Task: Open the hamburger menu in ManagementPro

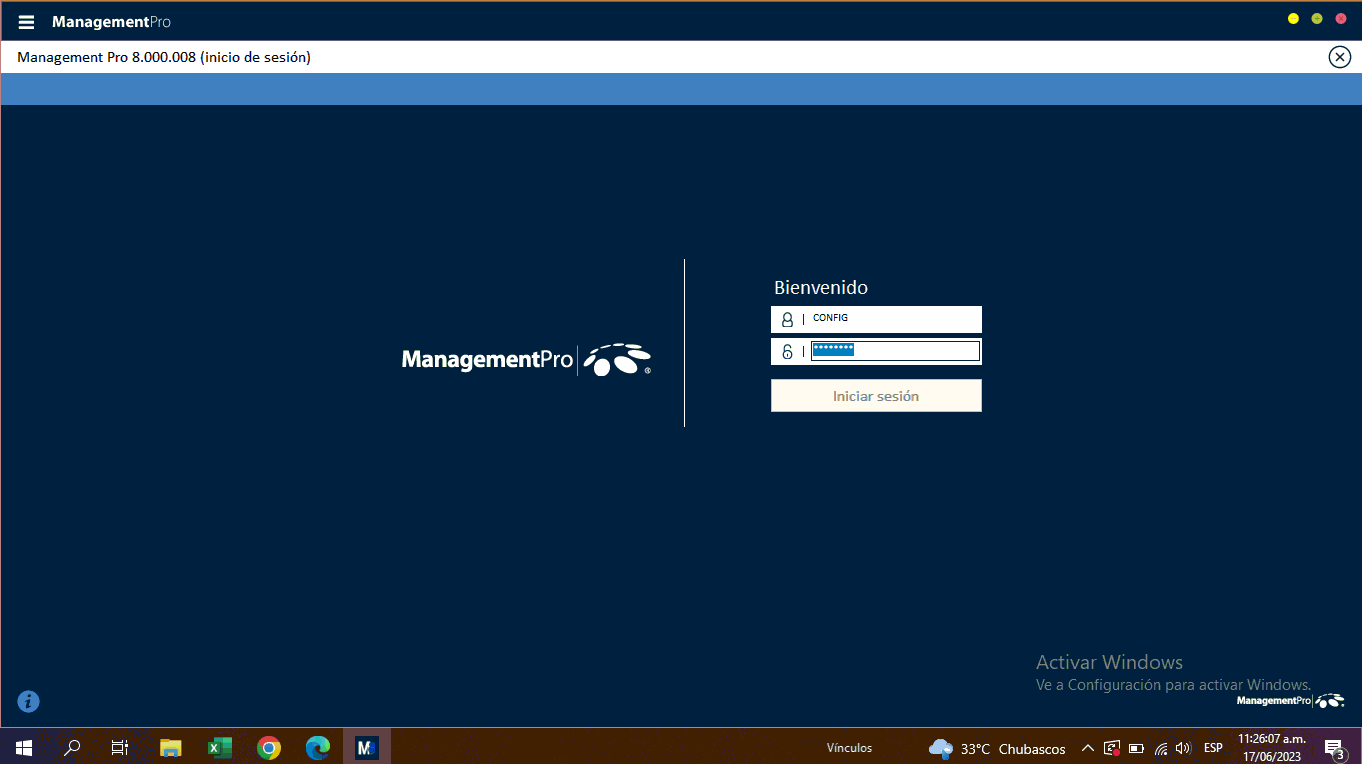Action: [26, 22]
